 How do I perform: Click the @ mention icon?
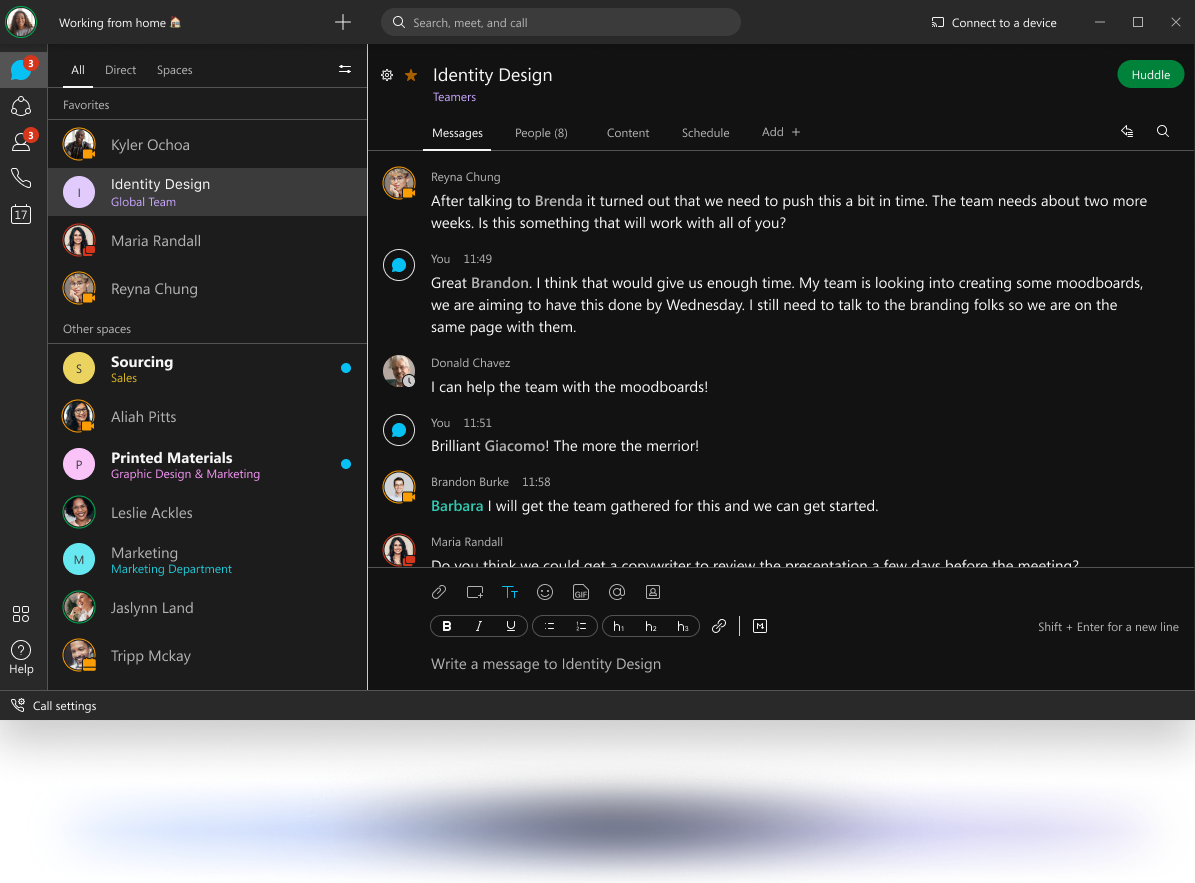617,592
